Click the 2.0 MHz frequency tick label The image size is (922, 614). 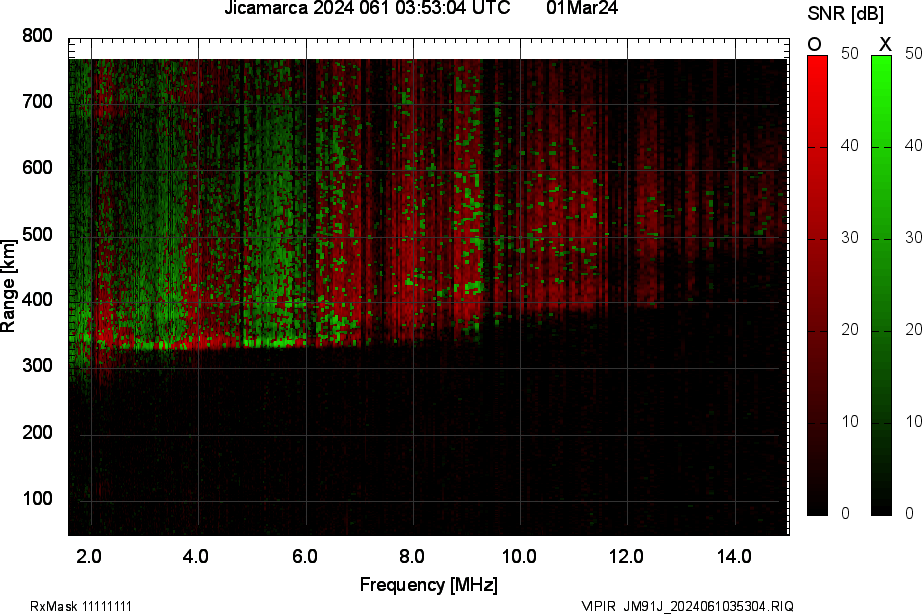pyautogui.click(x=90, y=556)
